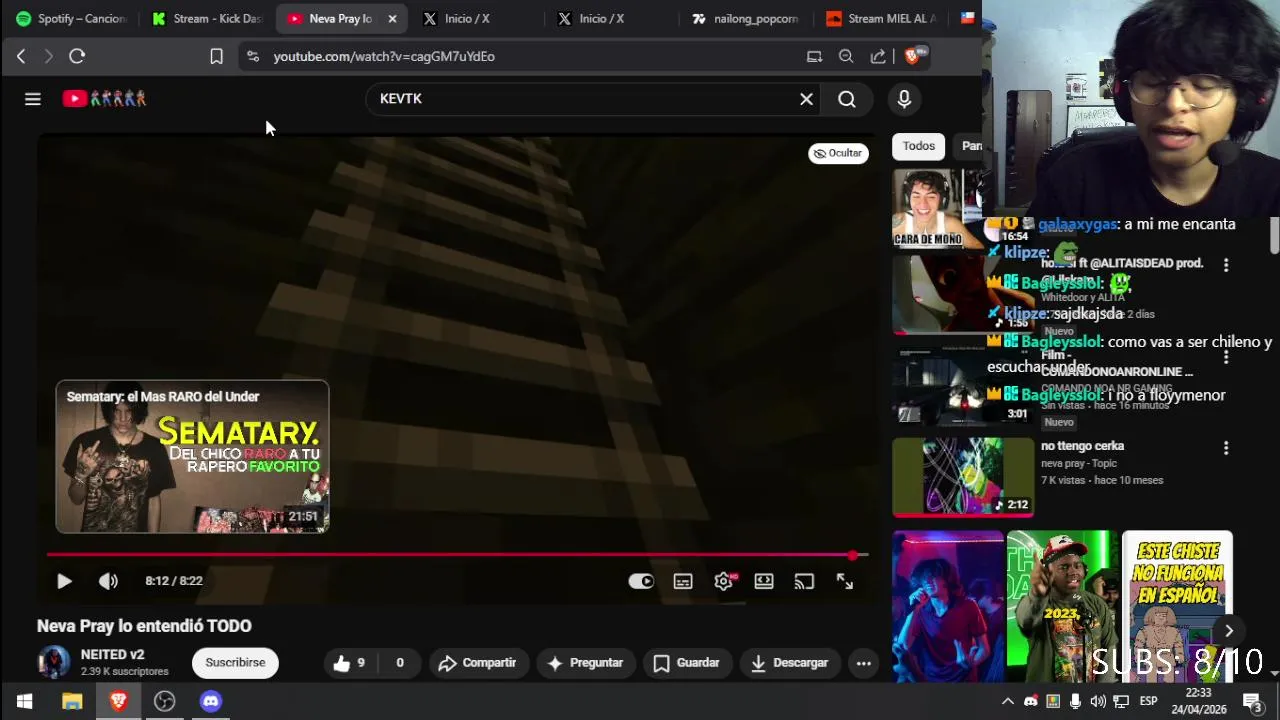View site information for youtube.com
The width and height of the screenshot is (1280, 720).
click(x=253, y=57)
